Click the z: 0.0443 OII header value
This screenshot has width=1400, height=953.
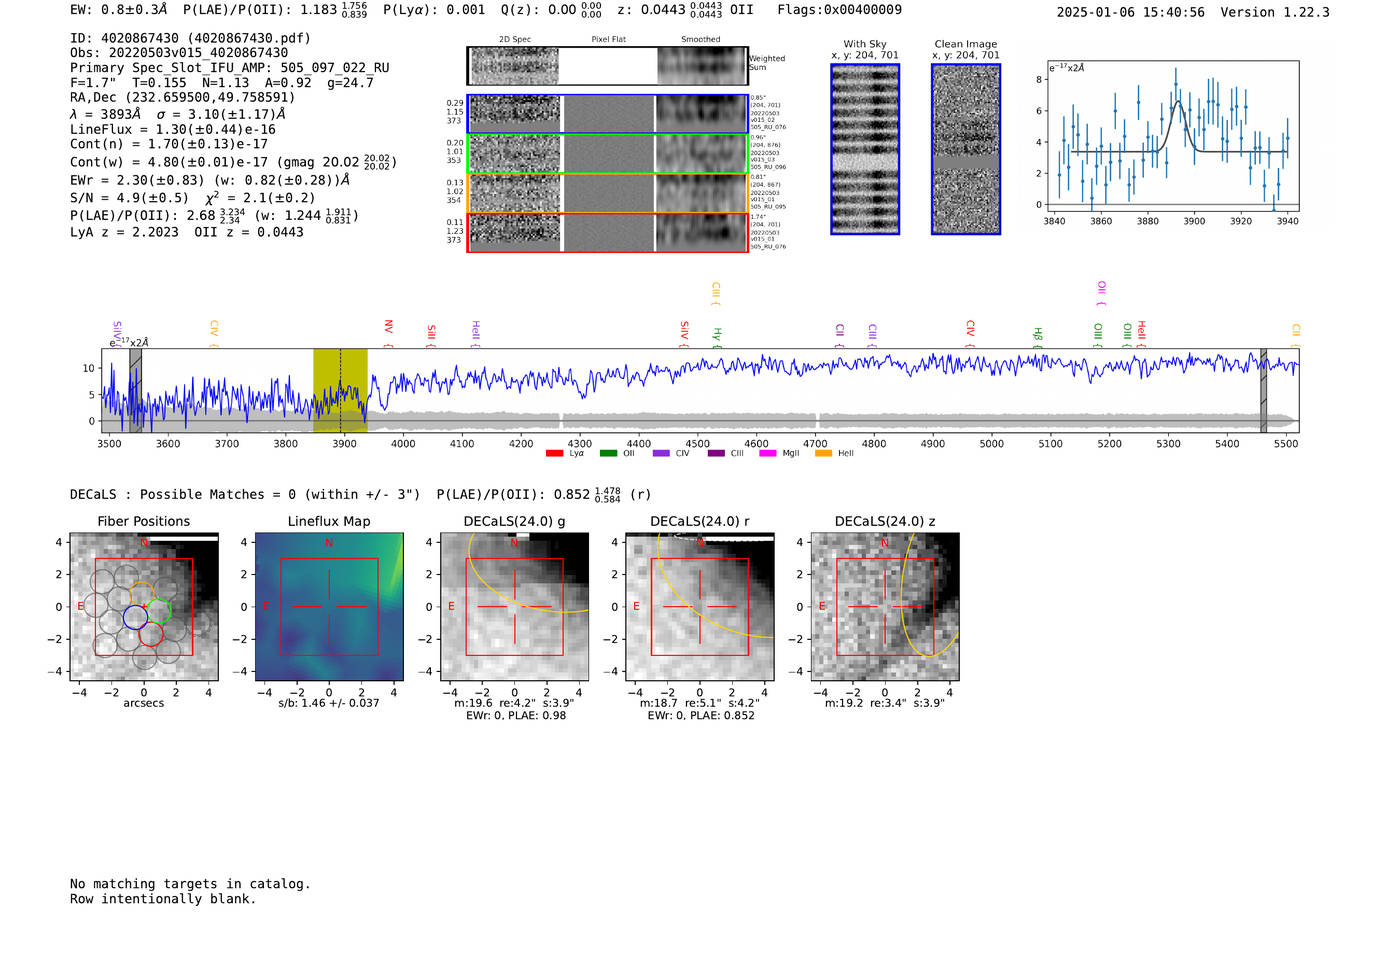[x=685, y=10]
